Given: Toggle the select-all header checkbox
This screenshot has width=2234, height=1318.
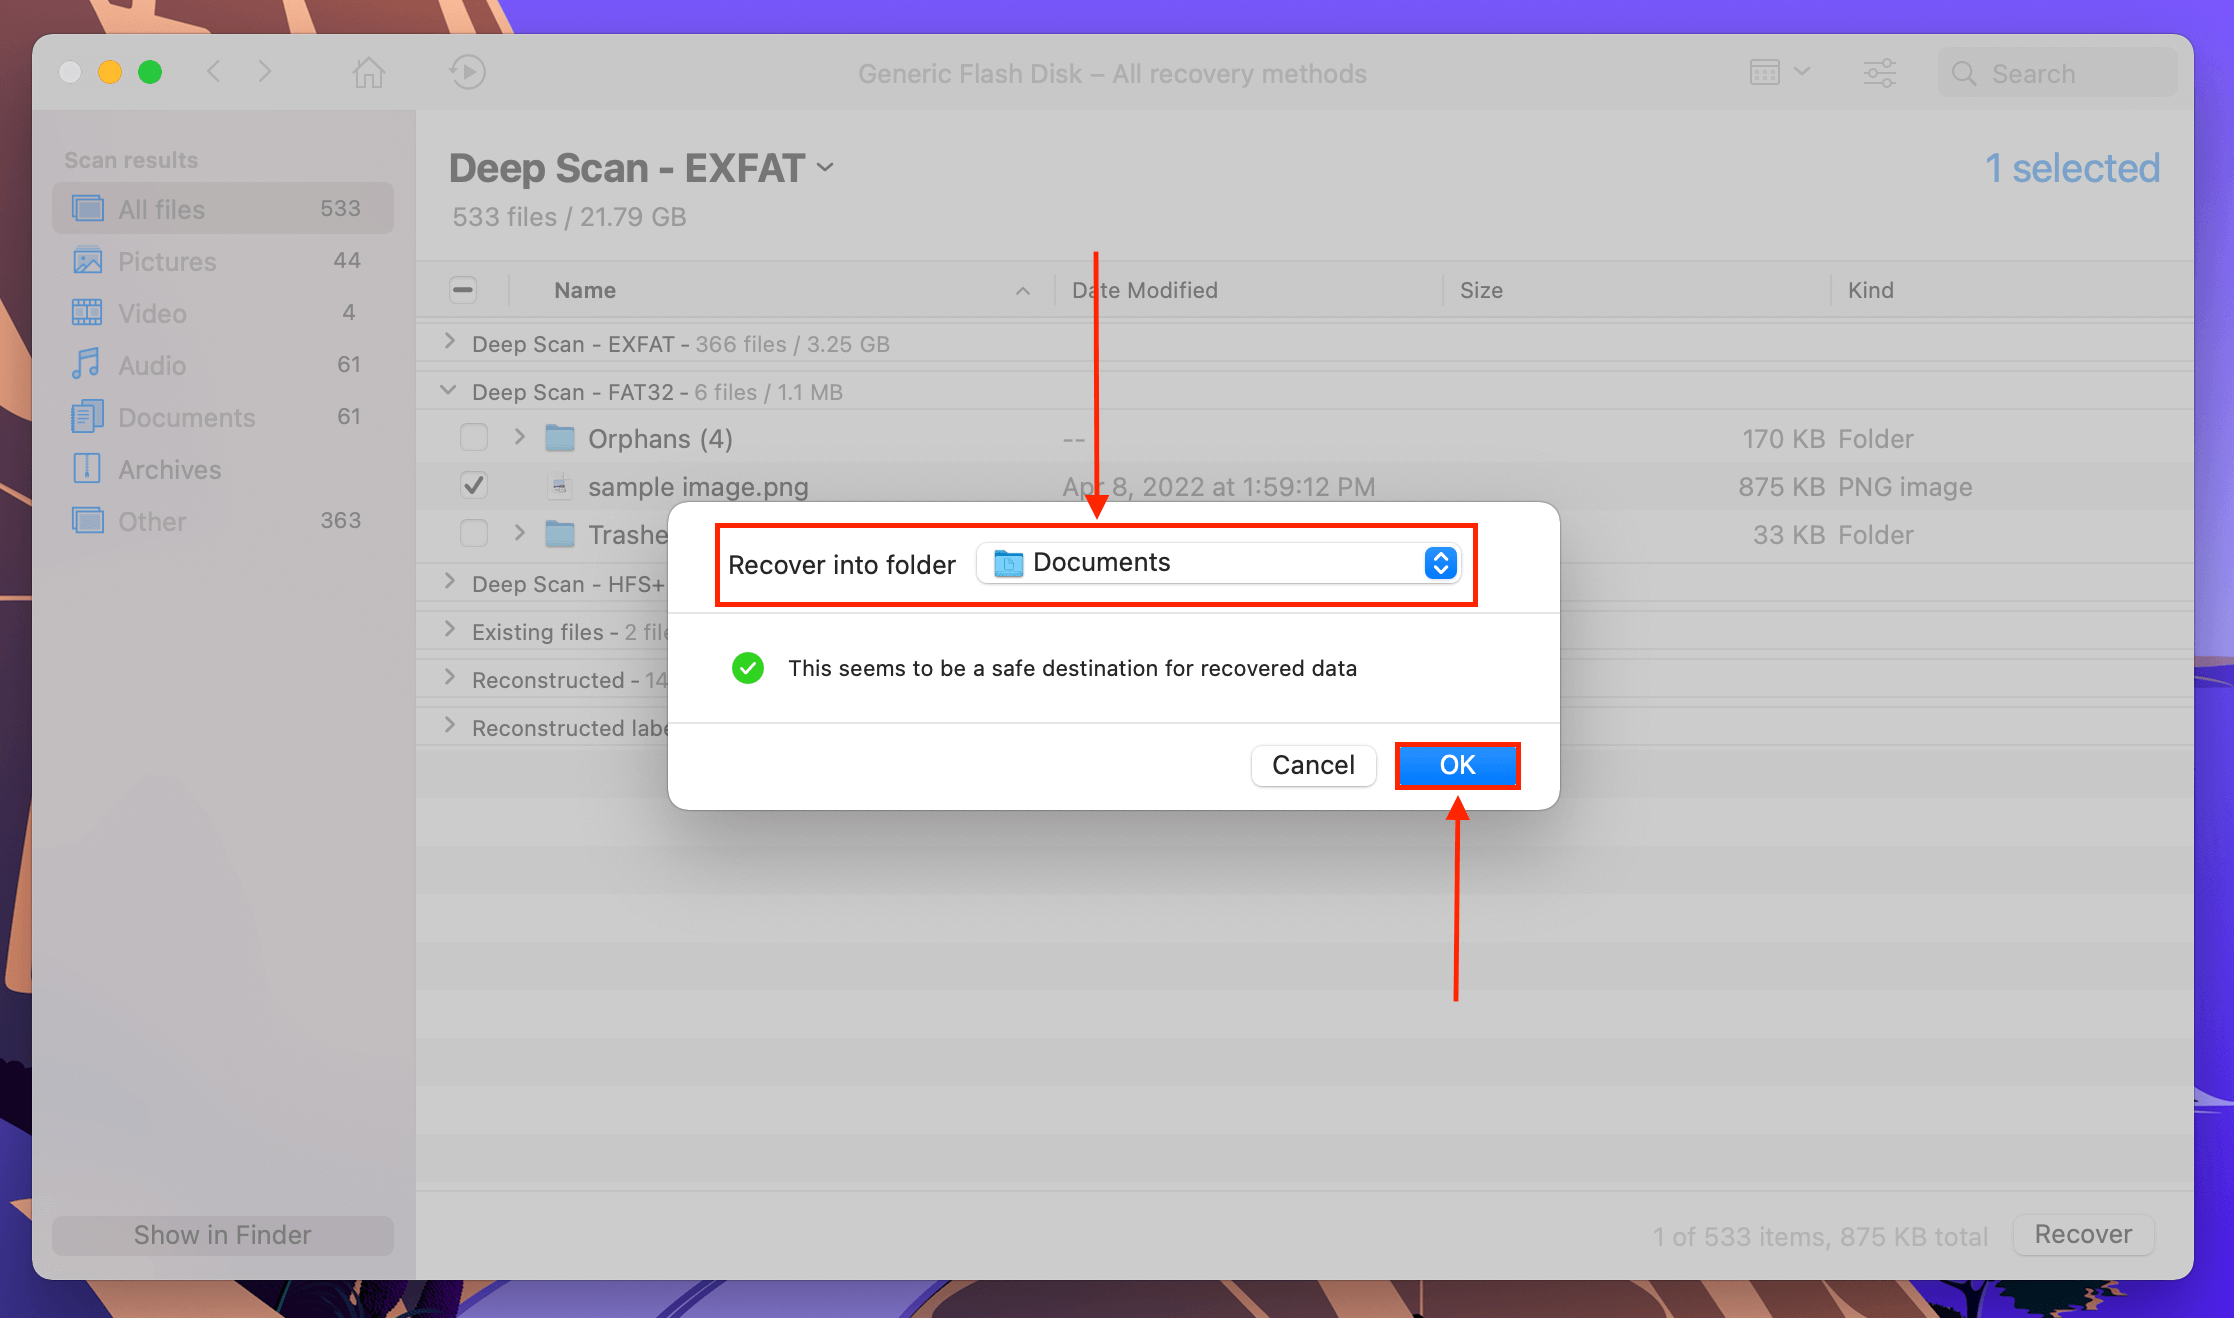Looking at the screenshot, I should (x=463, y=290).
